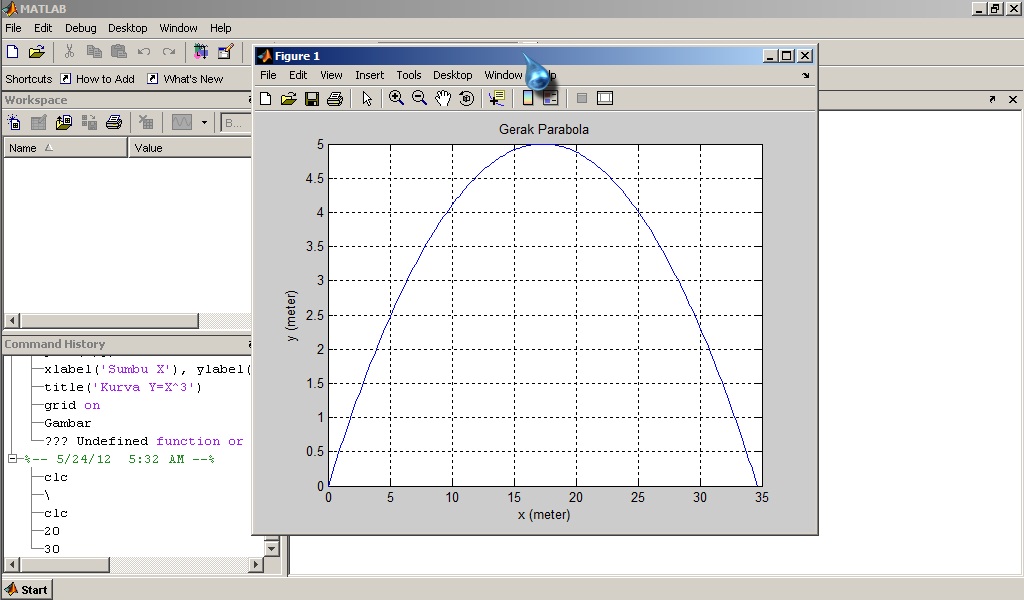This screenshot has width=1024, height=600.
Task: Open the Figure window dock chevron menu
Action: [x=804, y=74]
